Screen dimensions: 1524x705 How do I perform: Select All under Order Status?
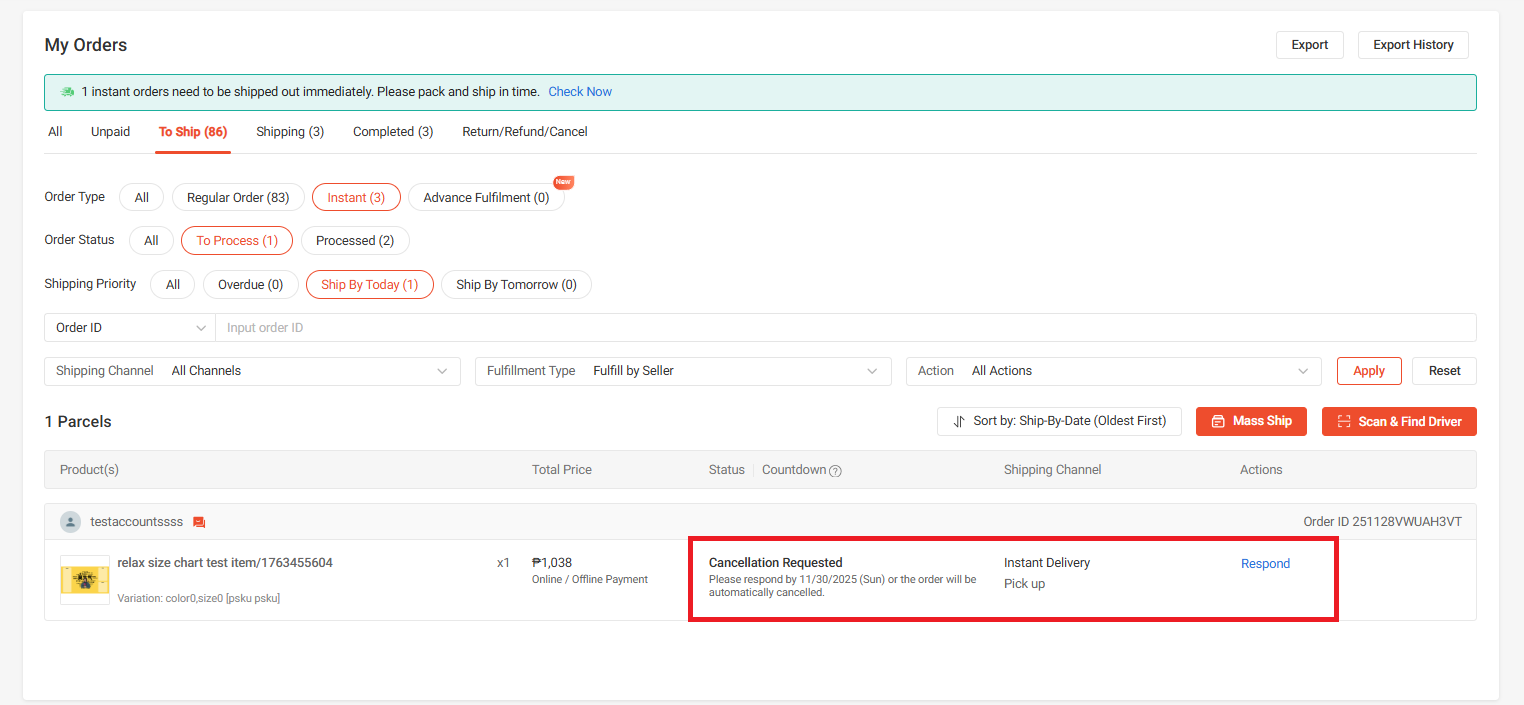(151, 241)
